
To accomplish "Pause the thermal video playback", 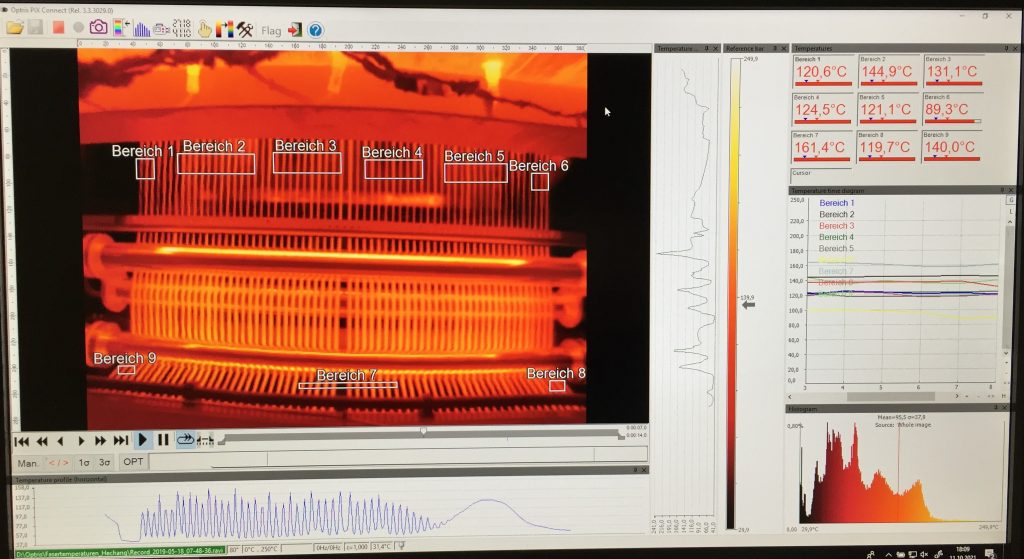I will pos(163,440).
